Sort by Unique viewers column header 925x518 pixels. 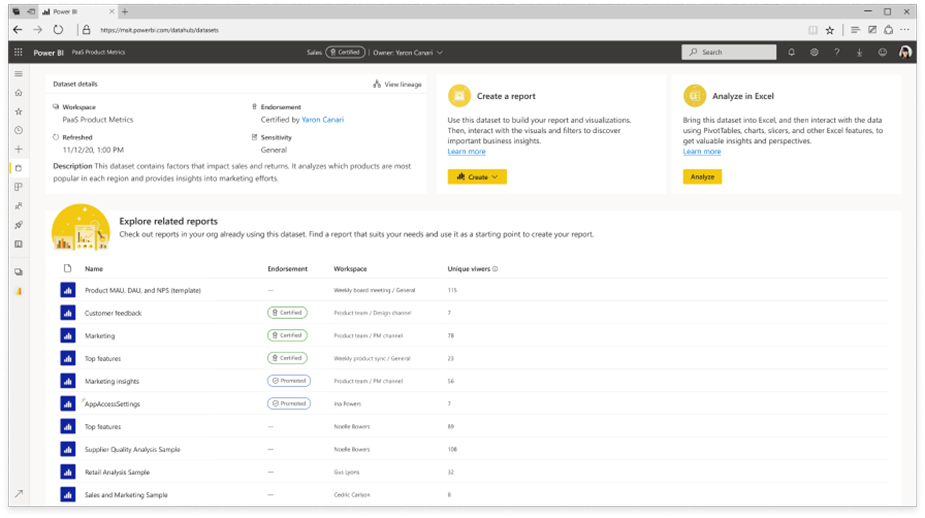point(468,268)
